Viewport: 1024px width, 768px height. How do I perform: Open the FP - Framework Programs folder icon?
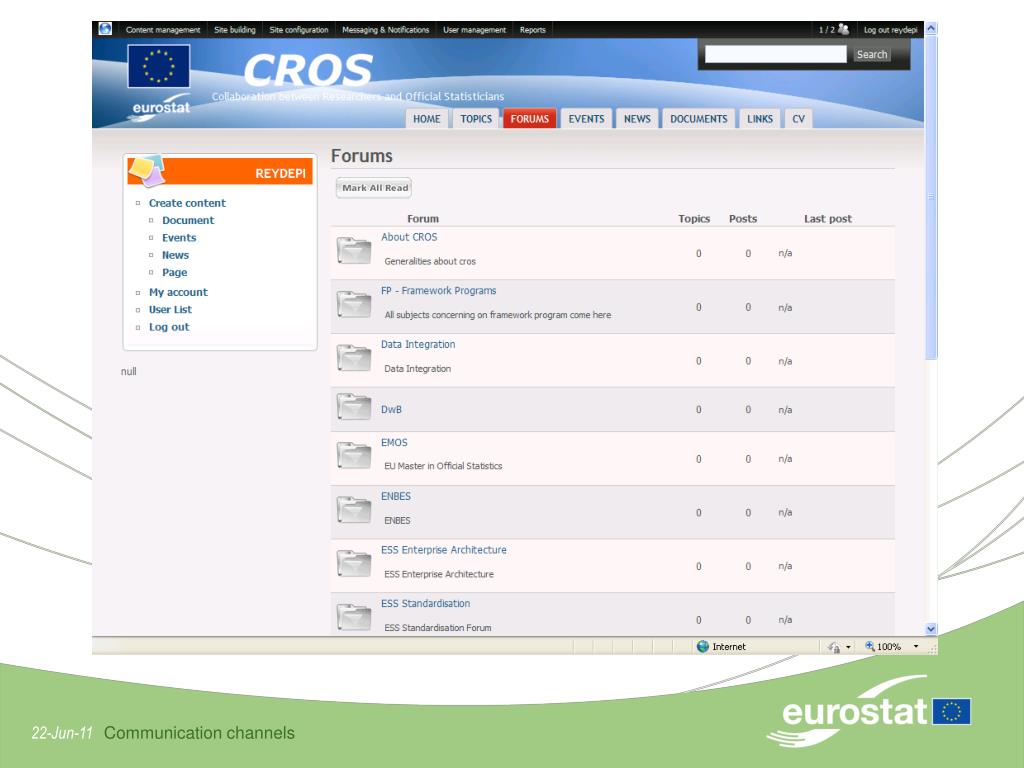(x=354, y=304)
